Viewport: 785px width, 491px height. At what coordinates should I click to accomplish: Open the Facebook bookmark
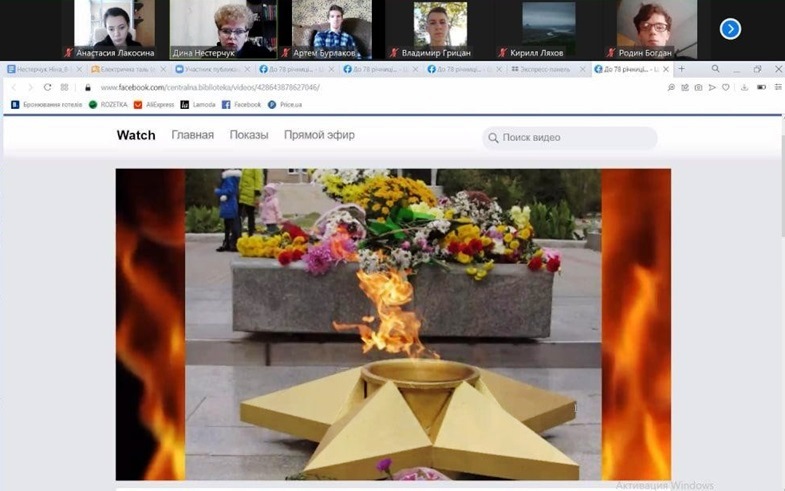(241, 105)
